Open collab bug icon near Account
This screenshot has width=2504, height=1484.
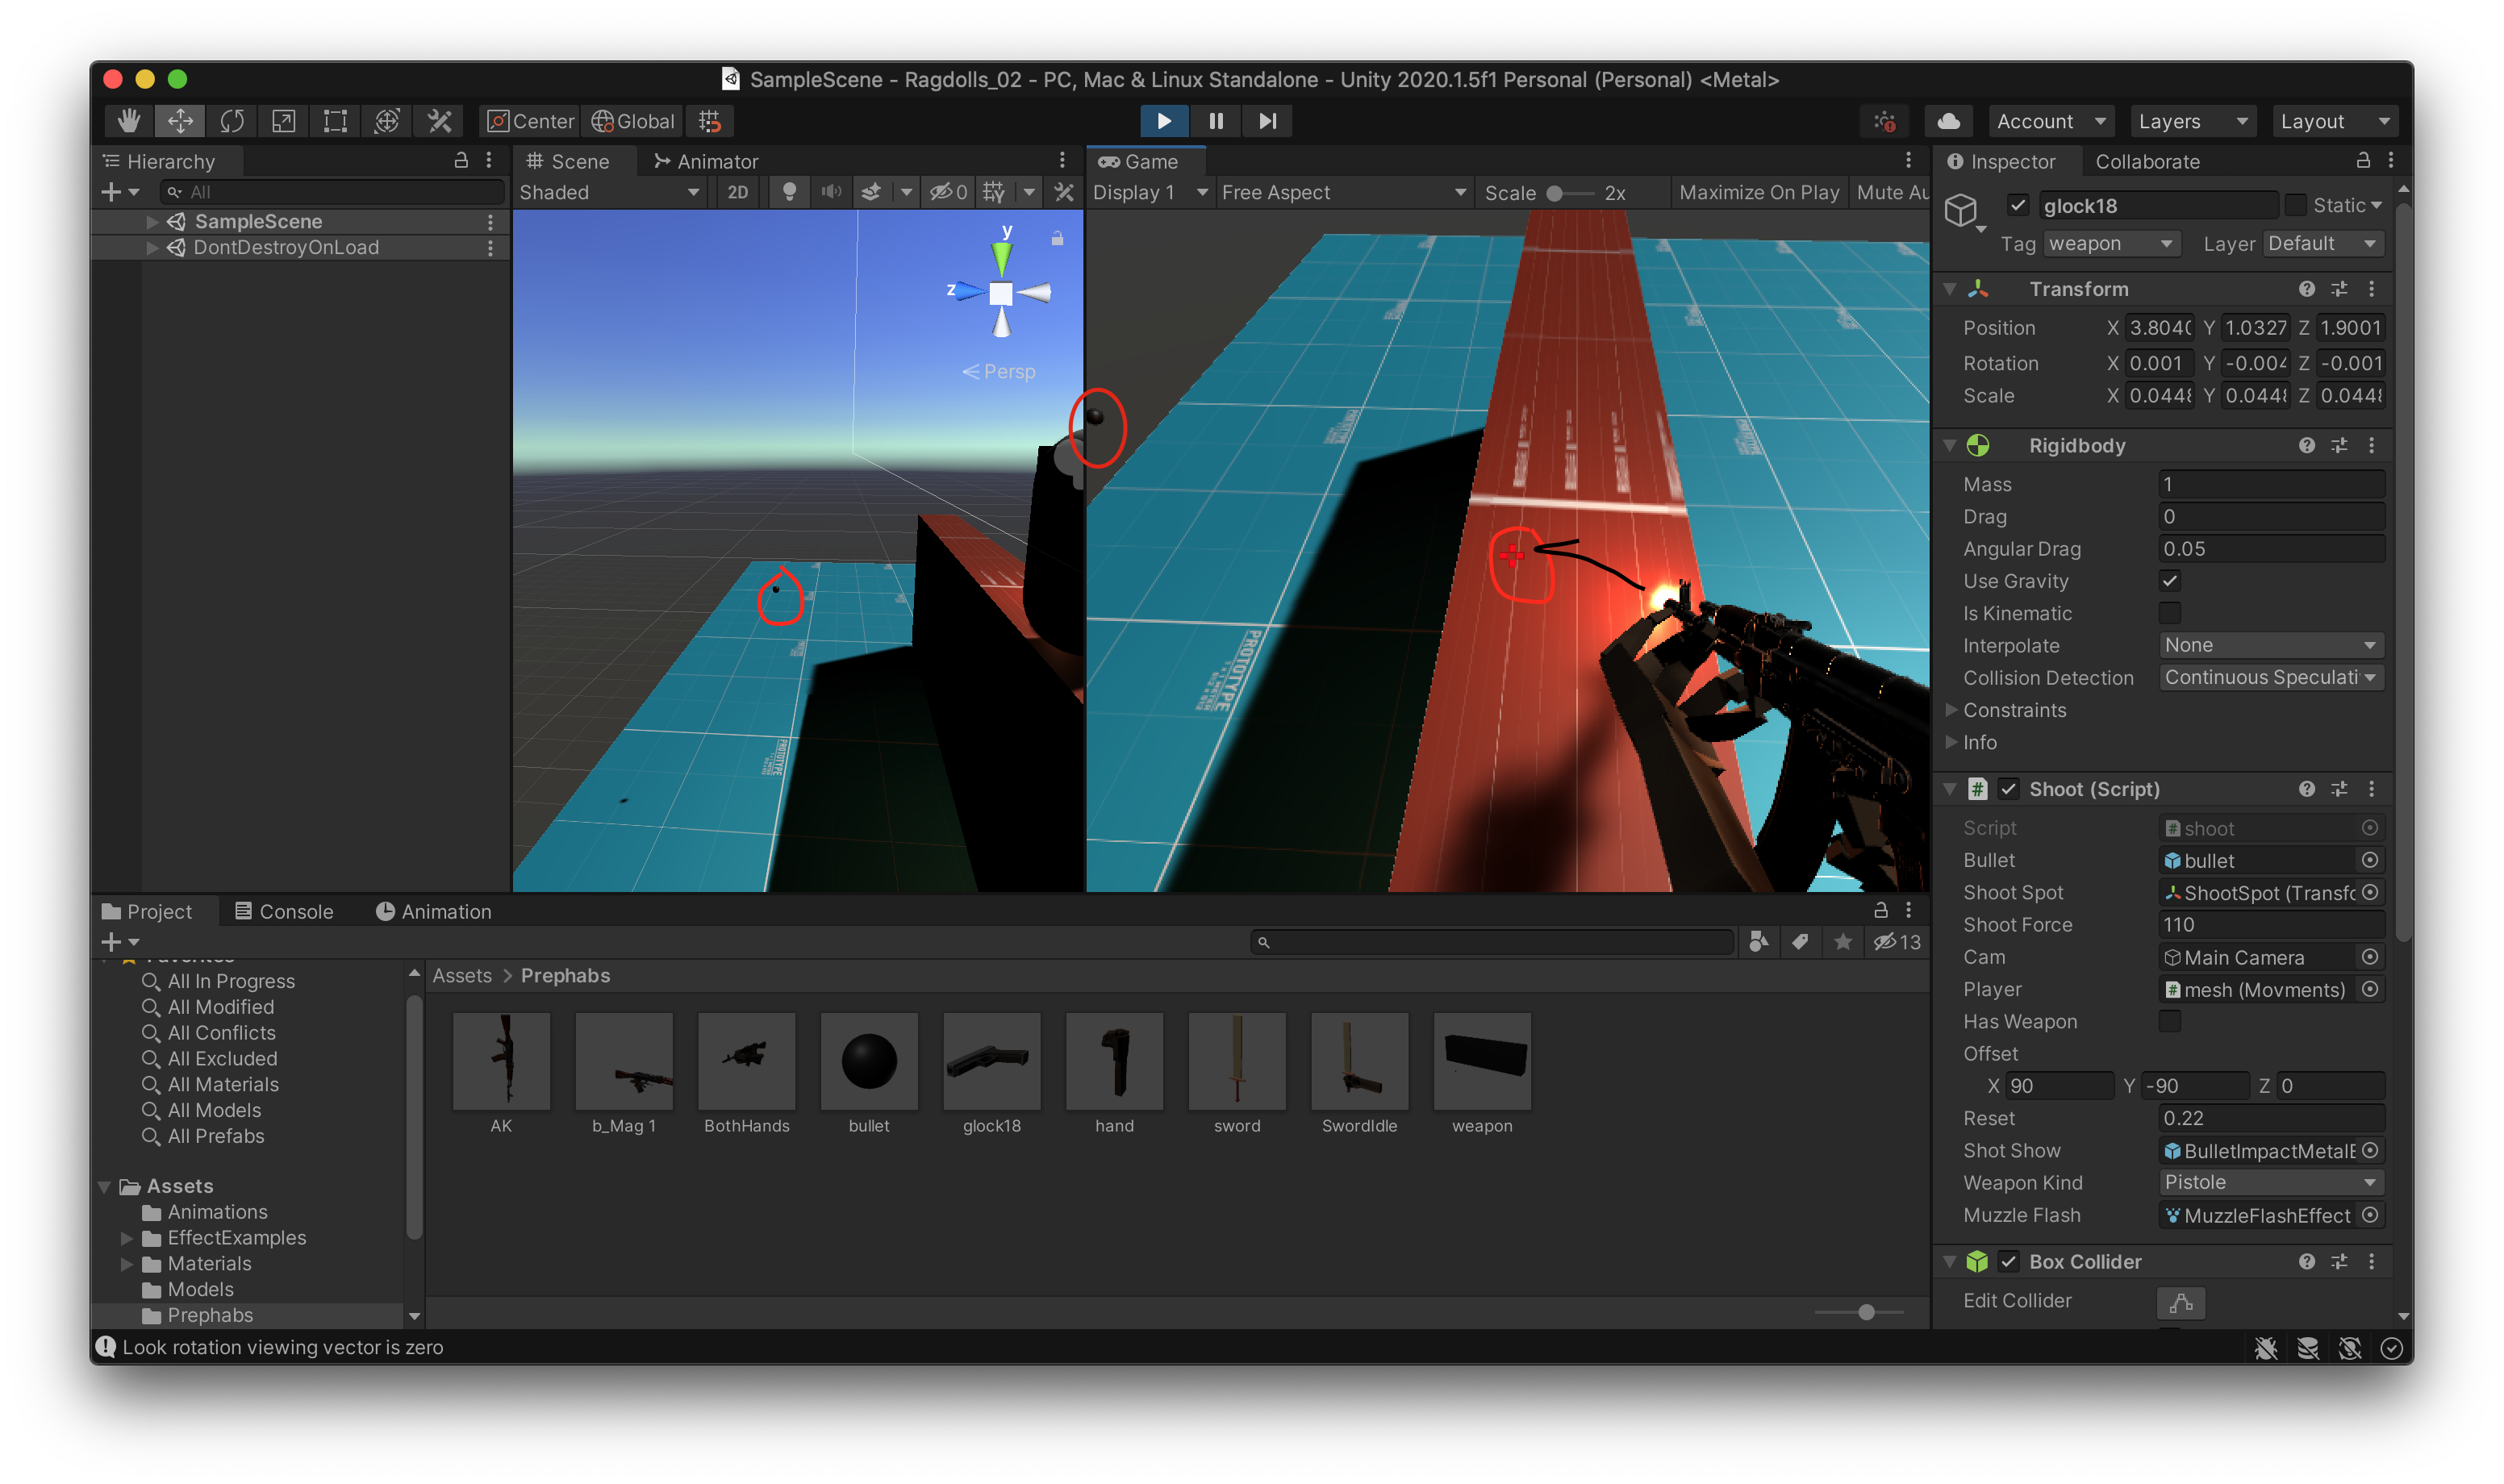[x=1885, y=121]
